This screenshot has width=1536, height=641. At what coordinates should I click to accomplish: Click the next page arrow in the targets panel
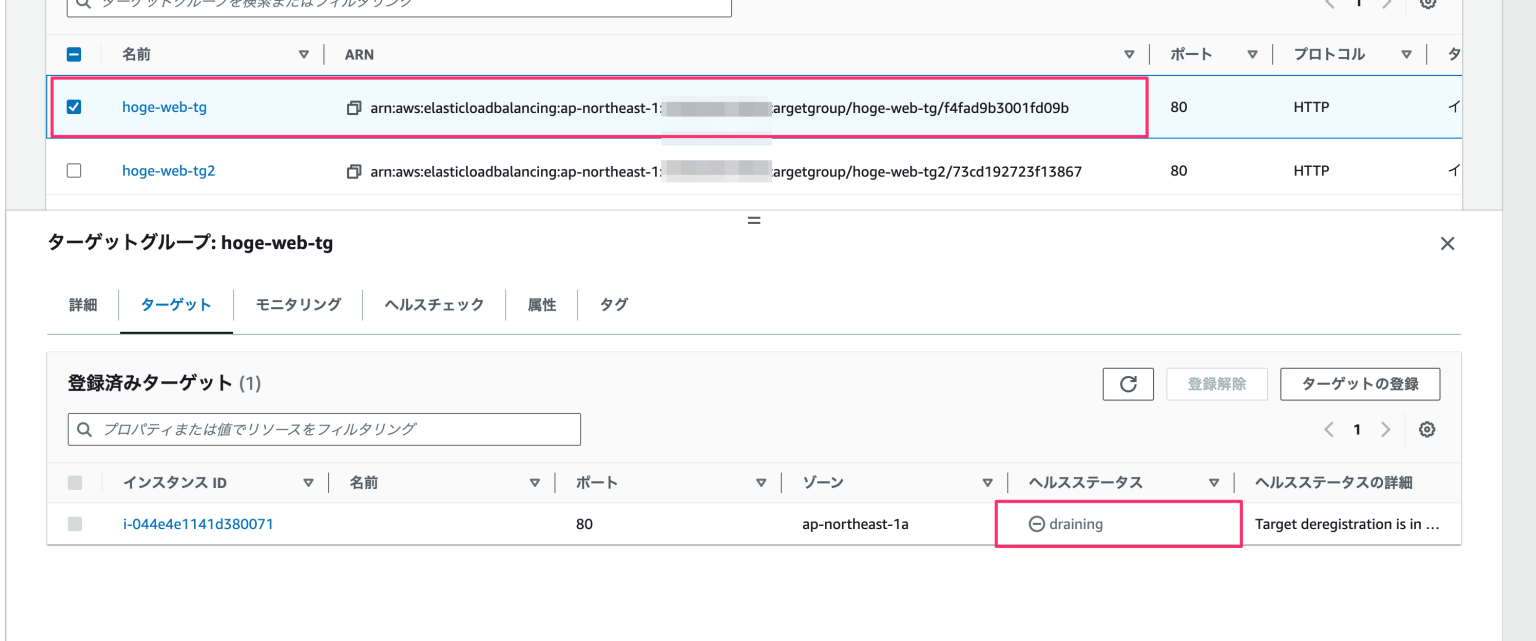pyautogui.click(x=1386, y=429)
